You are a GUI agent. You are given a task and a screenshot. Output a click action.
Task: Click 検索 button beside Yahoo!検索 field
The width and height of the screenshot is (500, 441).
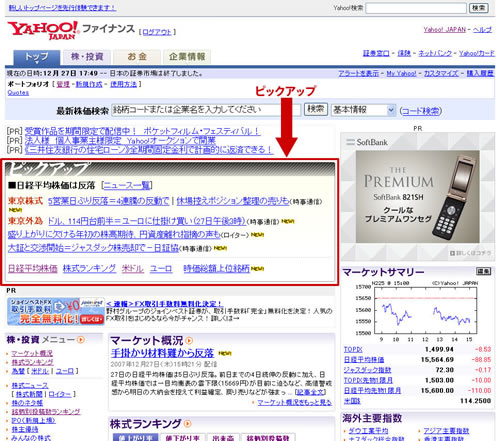(x=479, y=8)
